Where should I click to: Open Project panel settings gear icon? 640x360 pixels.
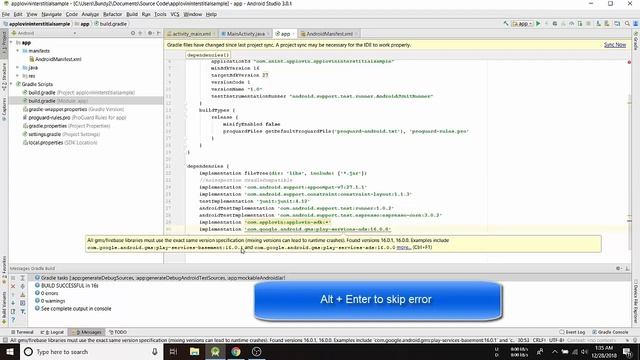pos(150,33)
